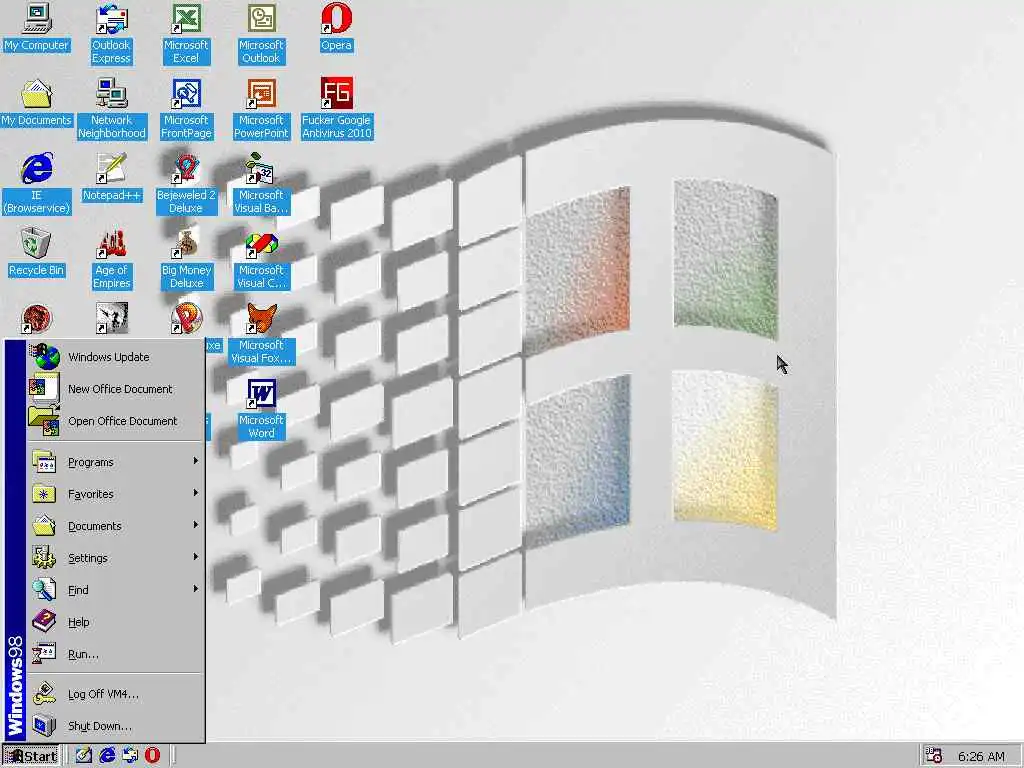Expand the Programs submenu in Start menu

pyautogui.click(x=116, y=462)
